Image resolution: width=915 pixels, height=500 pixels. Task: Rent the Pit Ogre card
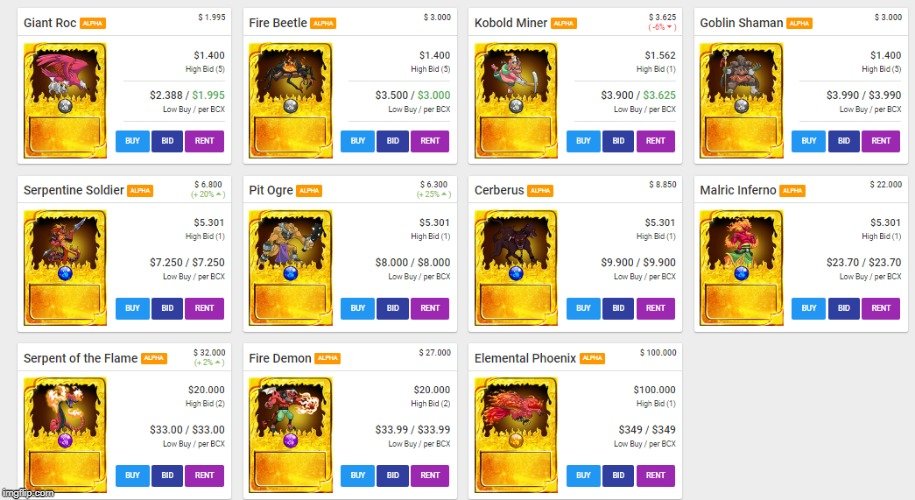coord(430,308)
